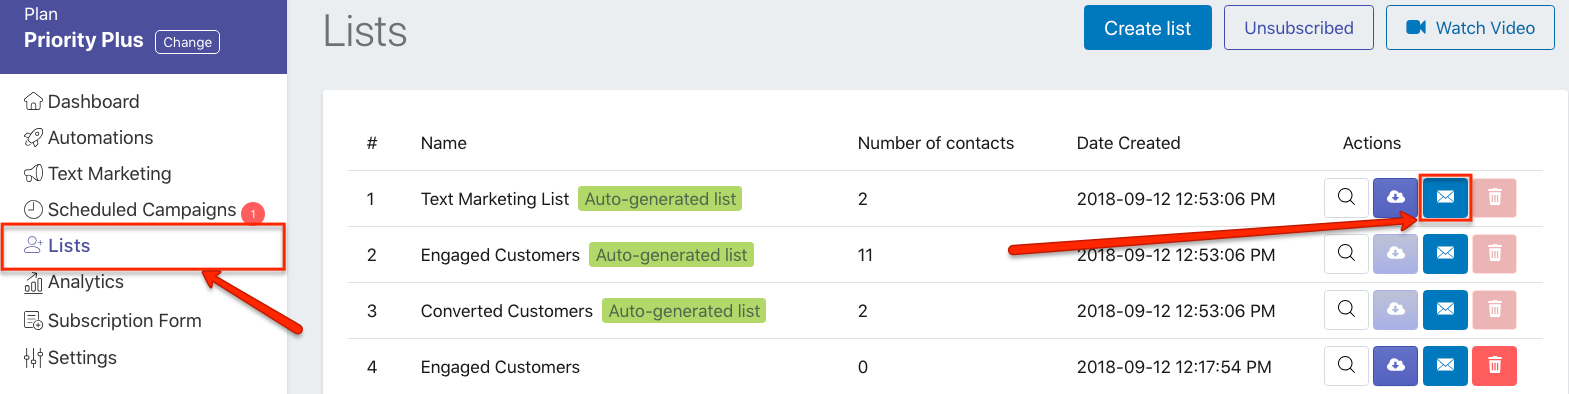Click Auto-generated list tag on Text Marketing List
The height and width of the screenshot is (394, 1569).
pyautogui.click(x=660, y=199)
